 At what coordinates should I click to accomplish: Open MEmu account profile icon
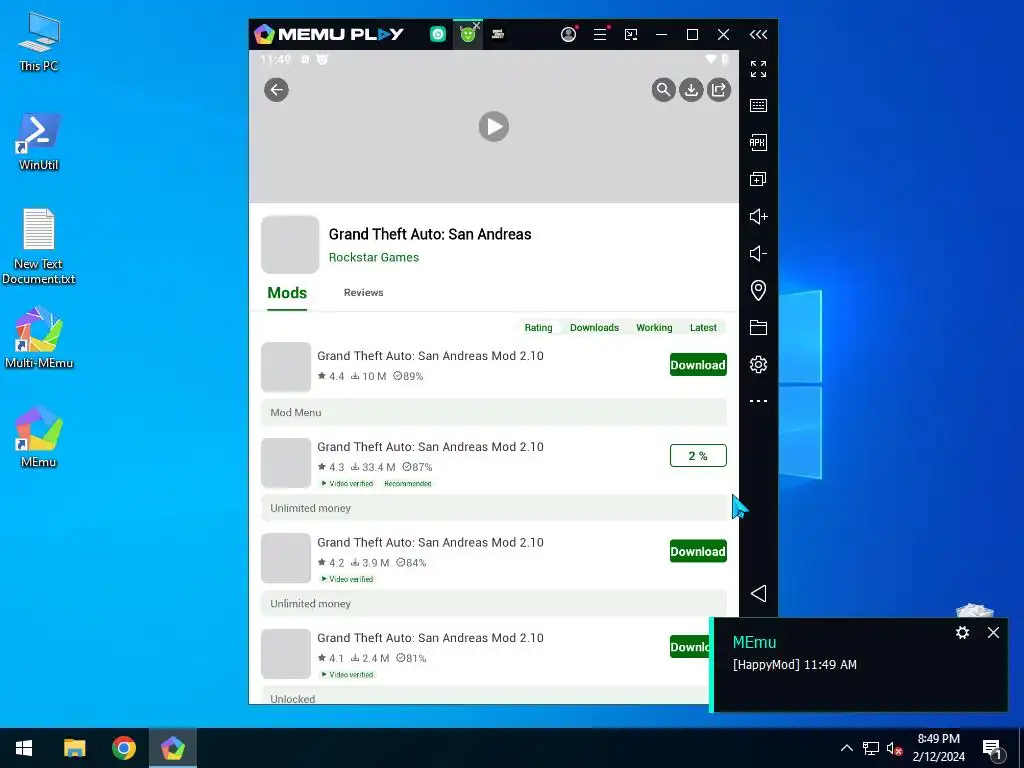(x=569, y=35)
